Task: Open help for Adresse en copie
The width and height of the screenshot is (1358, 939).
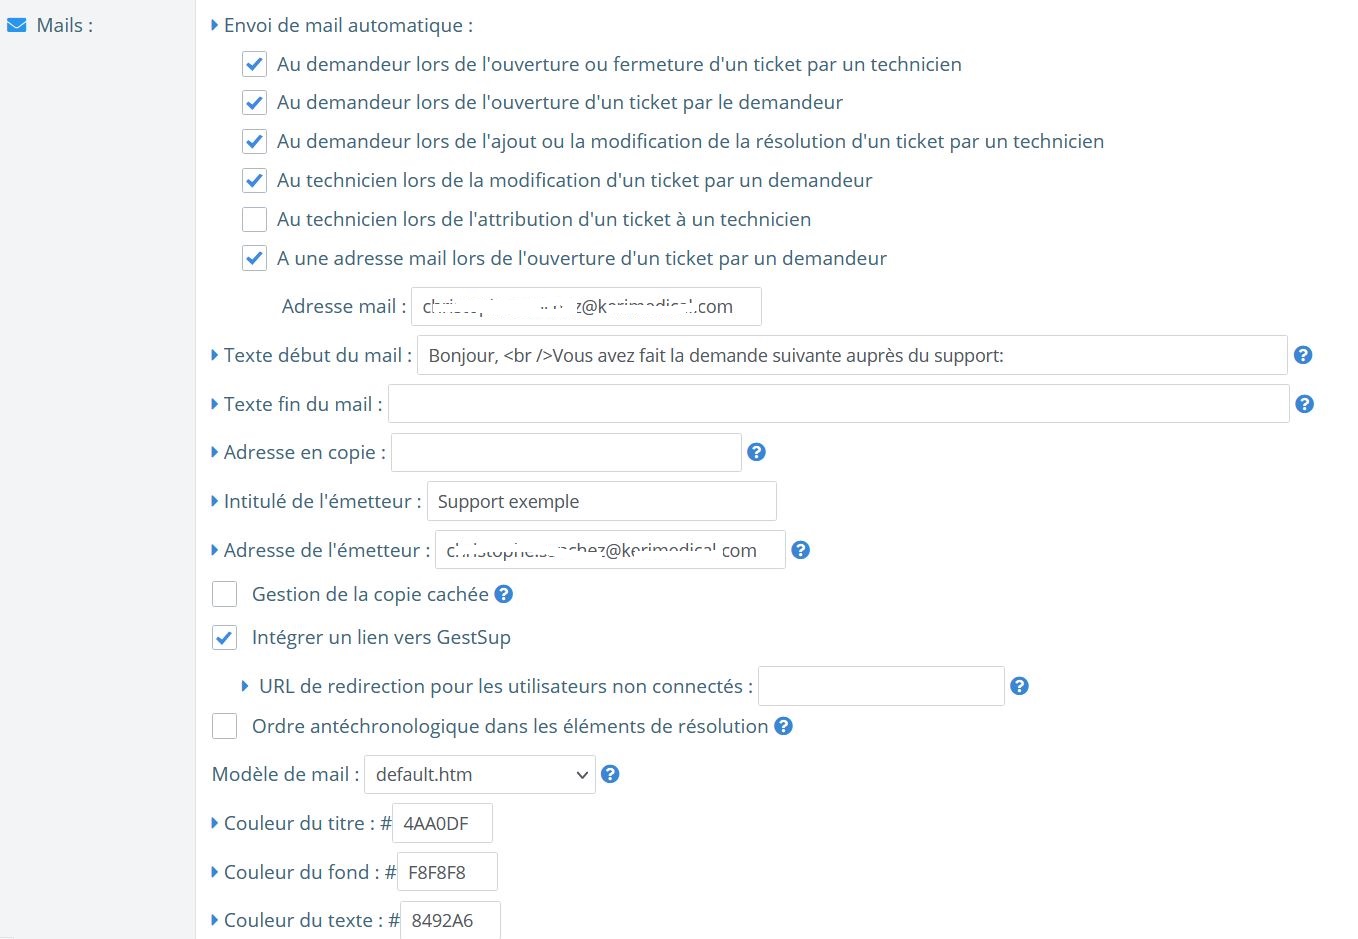Action: [x=757, y=452]
